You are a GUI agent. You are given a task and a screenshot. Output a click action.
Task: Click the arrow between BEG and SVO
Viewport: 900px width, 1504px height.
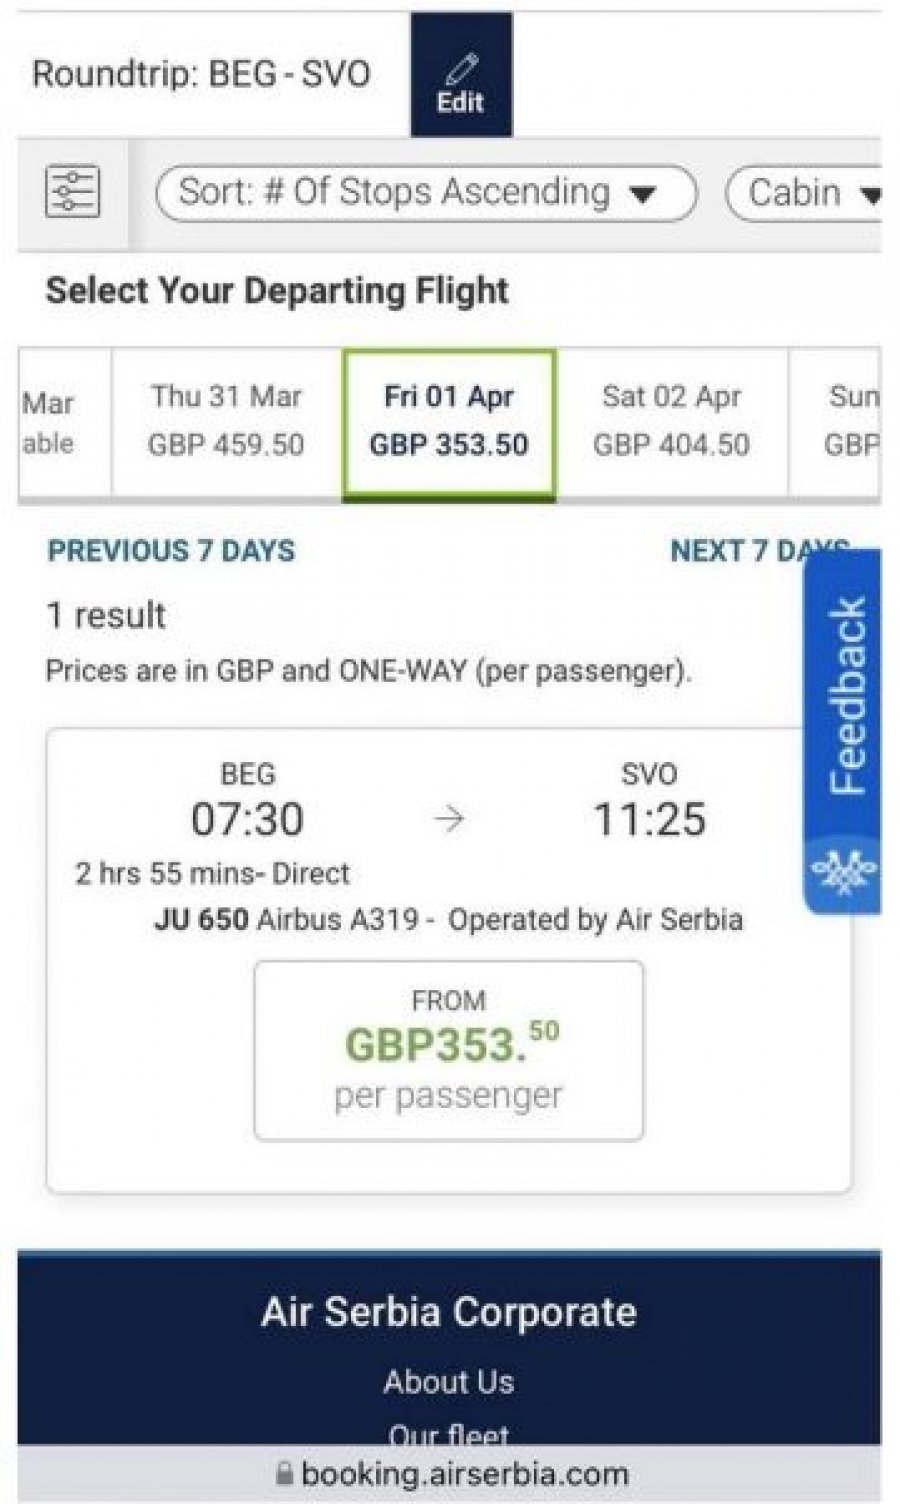449,820
